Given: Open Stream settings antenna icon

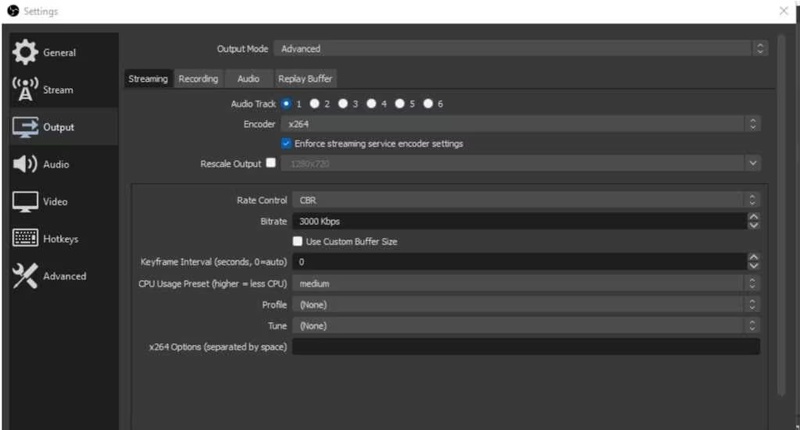Looking at the screenshot, I should pos(25,89).
